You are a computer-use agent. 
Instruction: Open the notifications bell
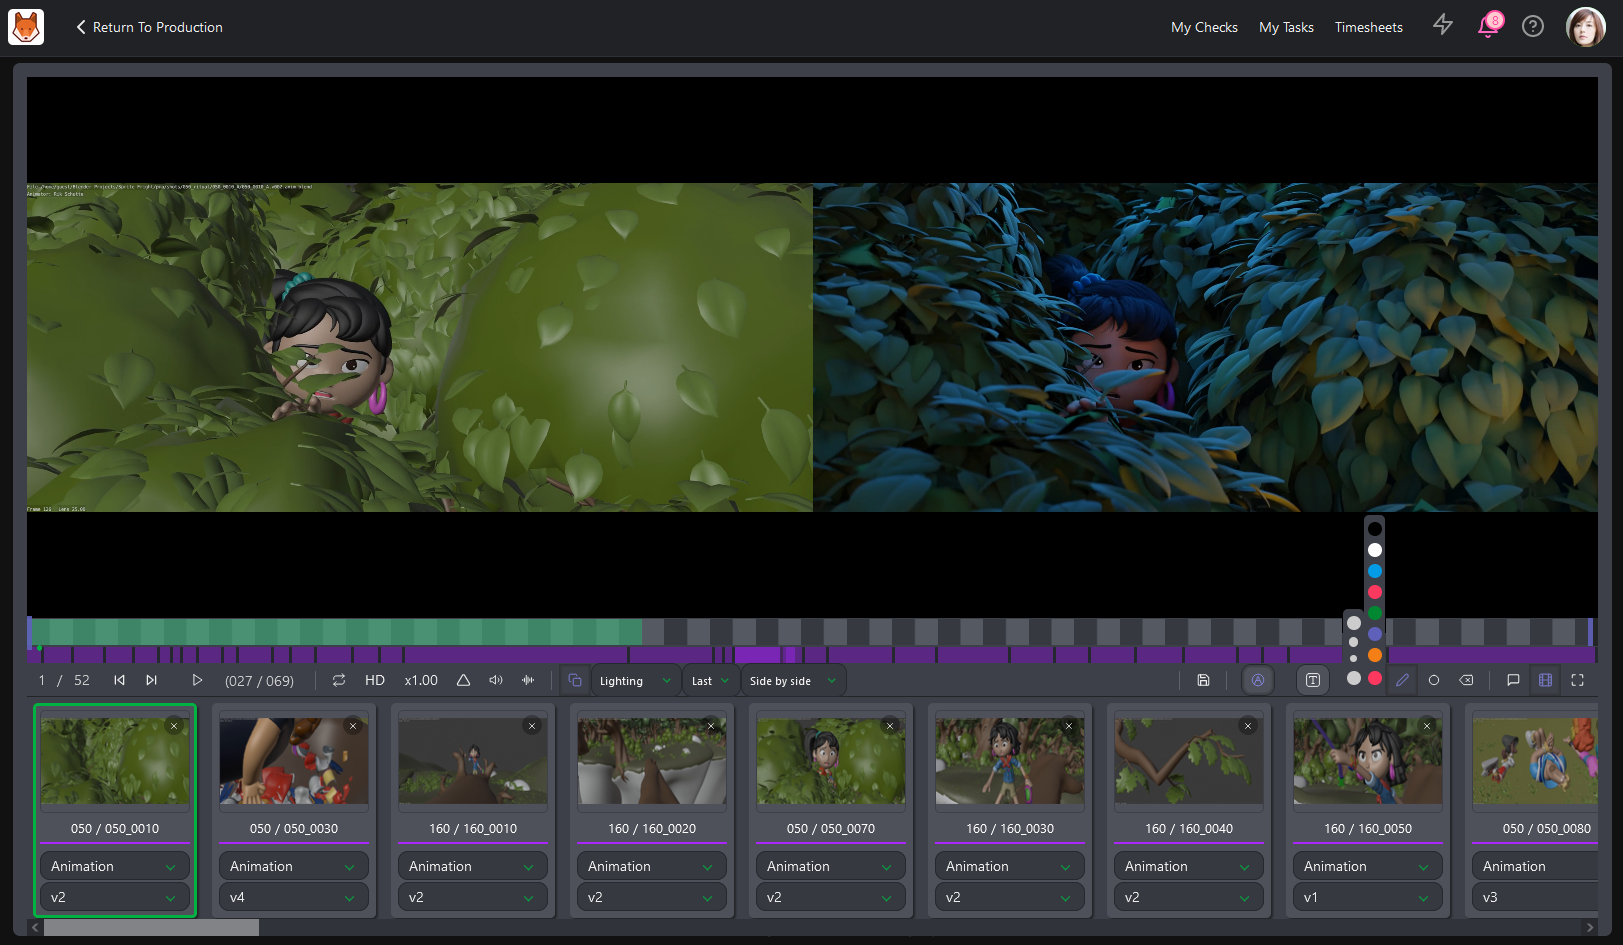(1488, 26)
